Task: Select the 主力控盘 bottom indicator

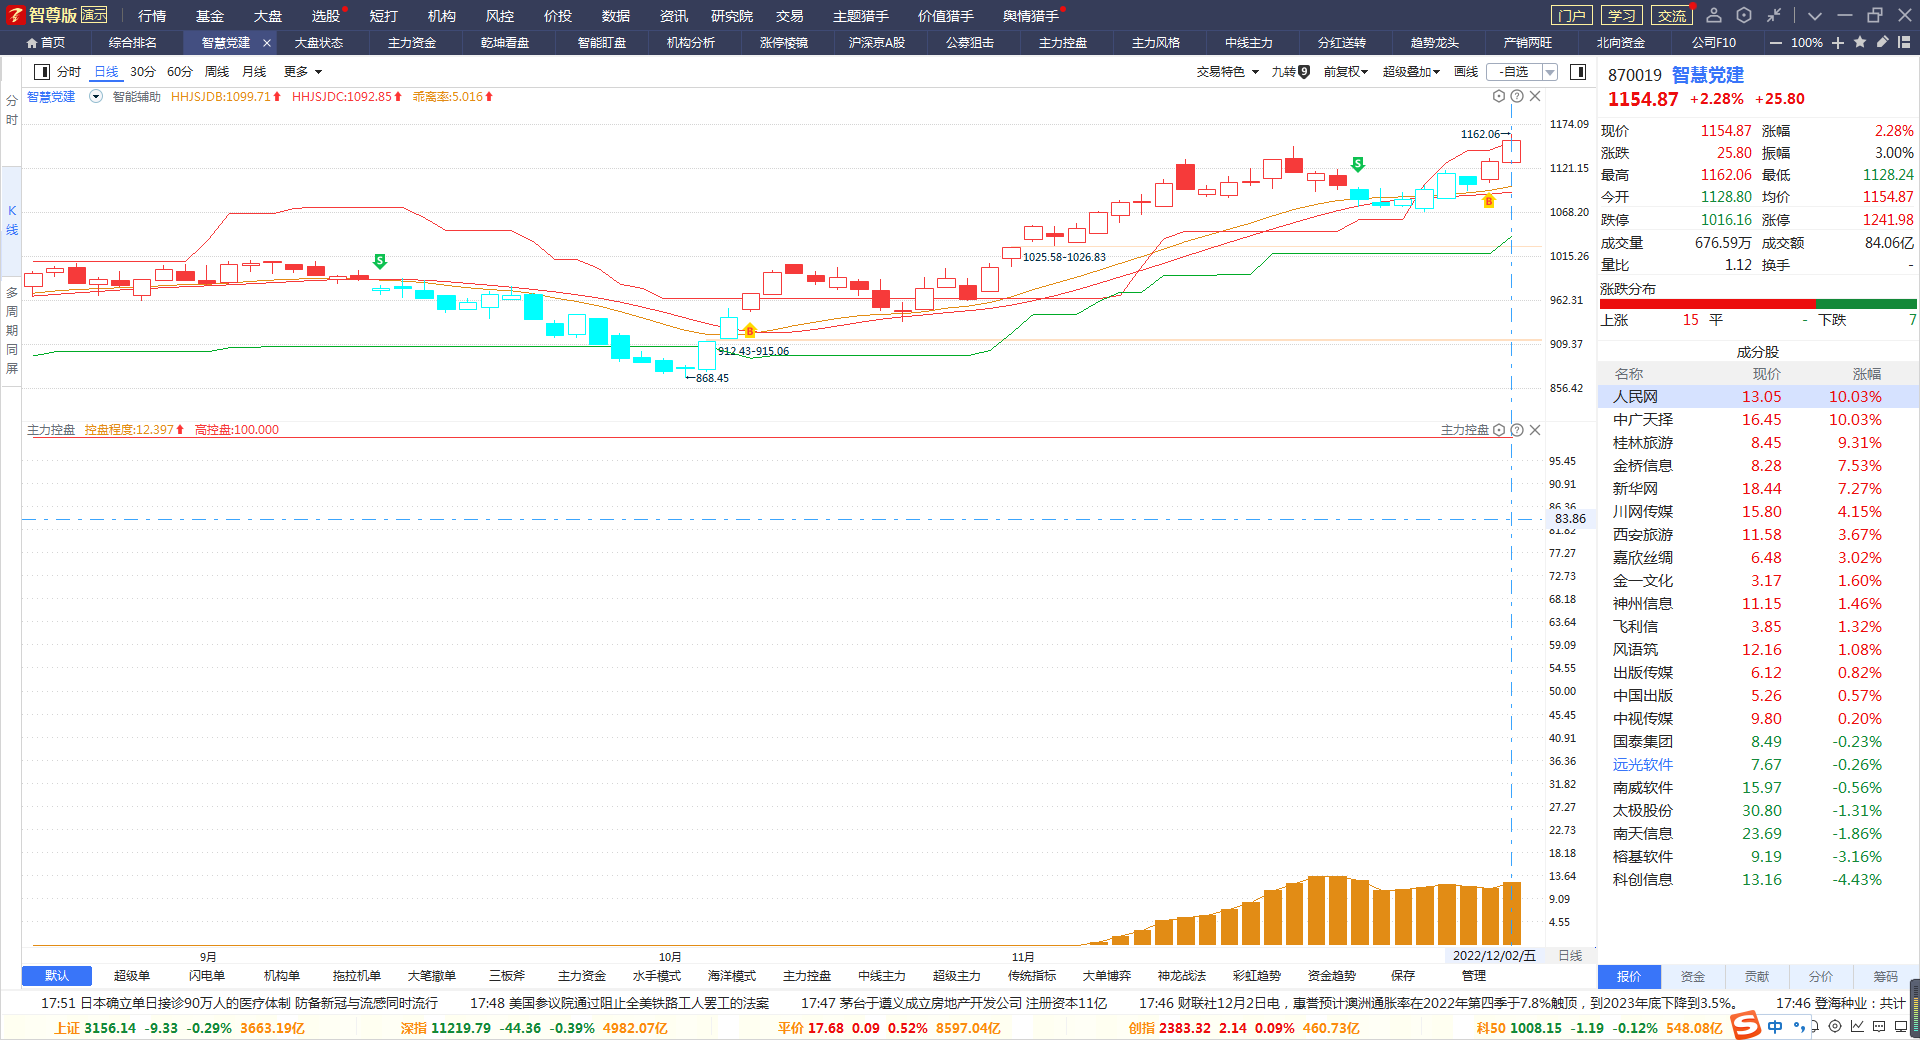Action: pos(807,976)
